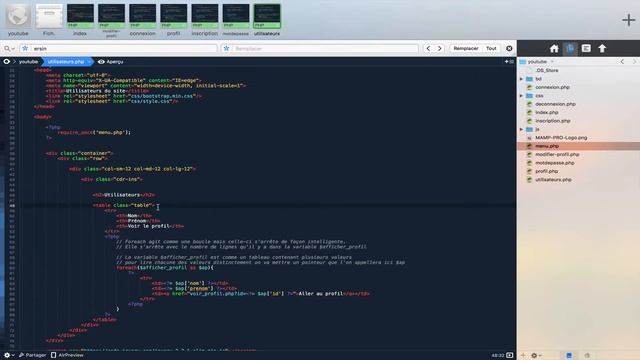Go back in sidebar file browser
The width and height of the screenshot is (640, 360).
[622, 62]
